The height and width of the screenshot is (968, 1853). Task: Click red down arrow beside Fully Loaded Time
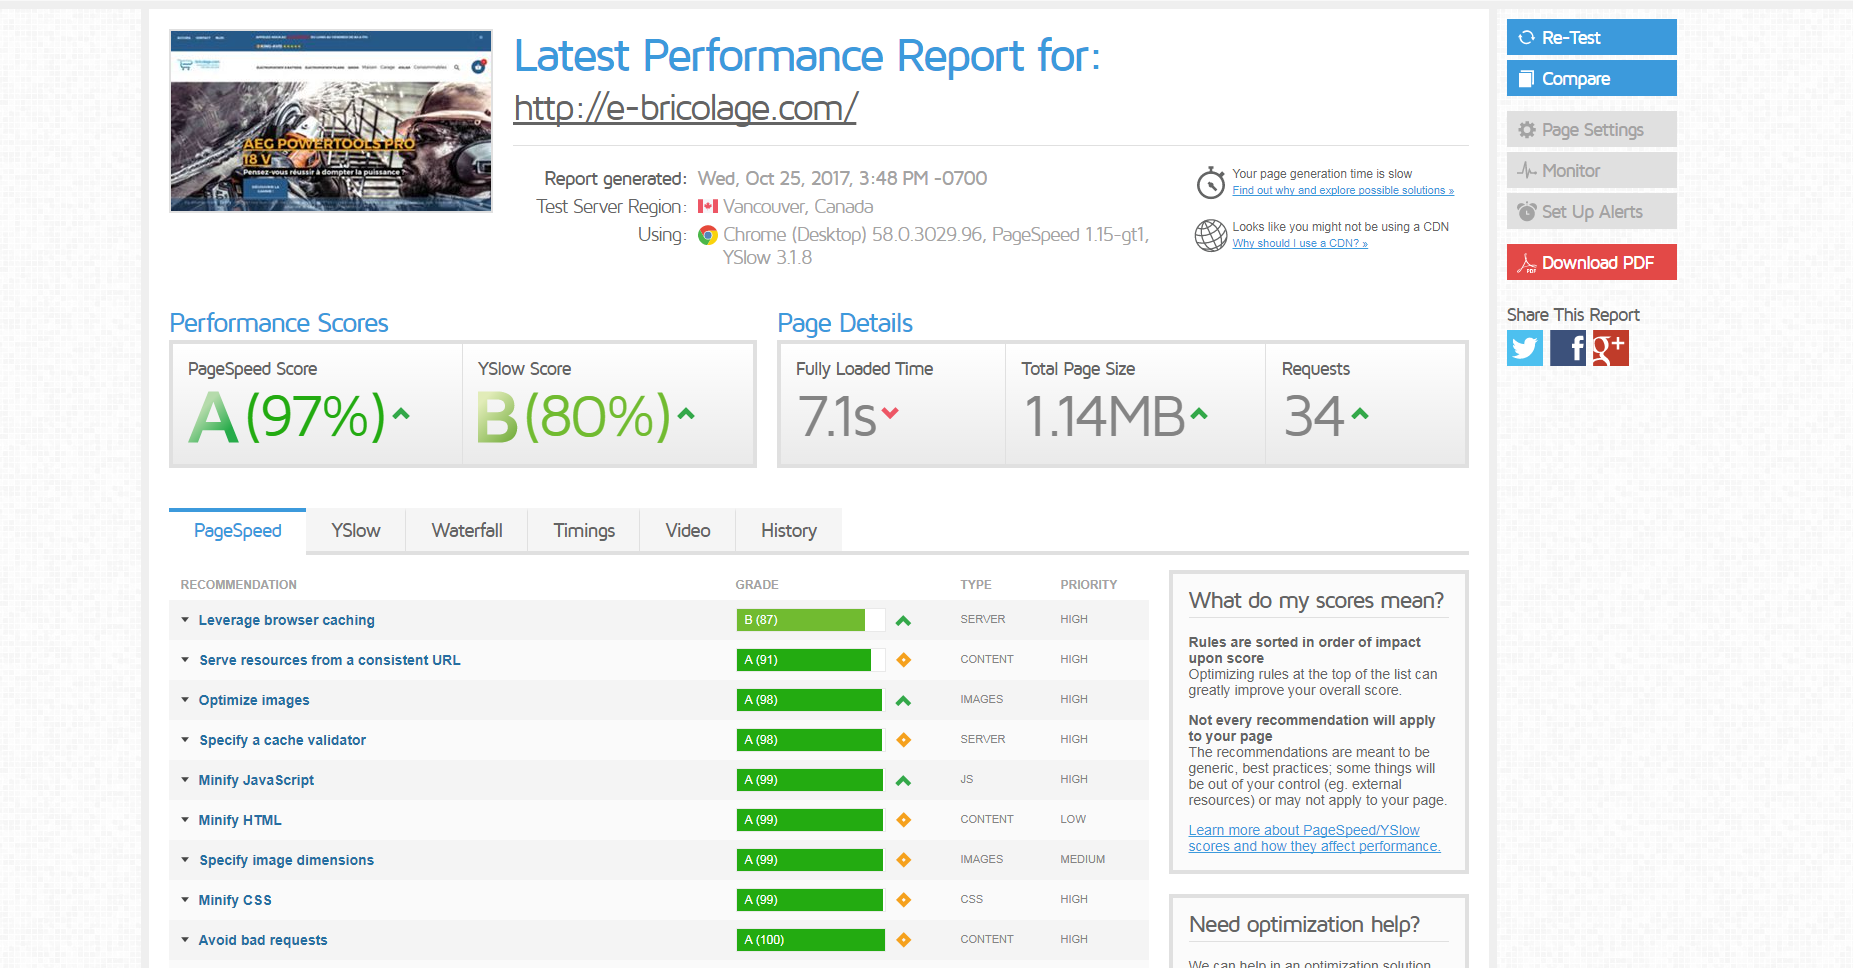pyautogui.click(x=890, y=413)
